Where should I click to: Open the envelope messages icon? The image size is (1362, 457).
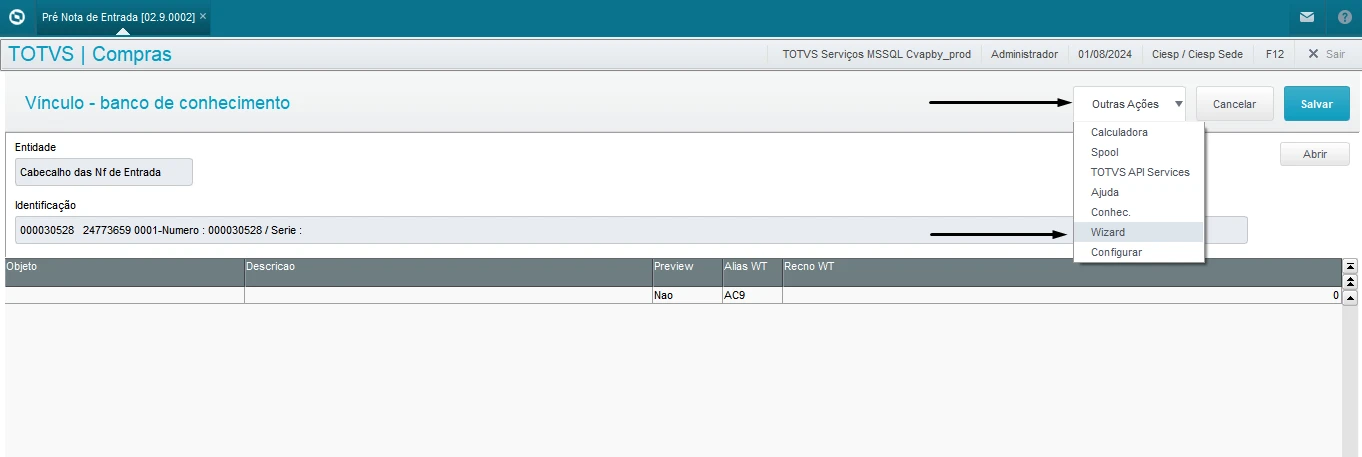click(x=1306, y=17)
